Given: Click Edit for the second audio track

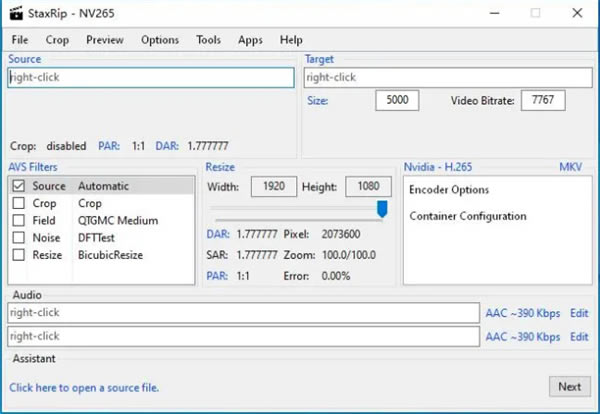Looking at the screenshot, I should [x=579, y=338].
